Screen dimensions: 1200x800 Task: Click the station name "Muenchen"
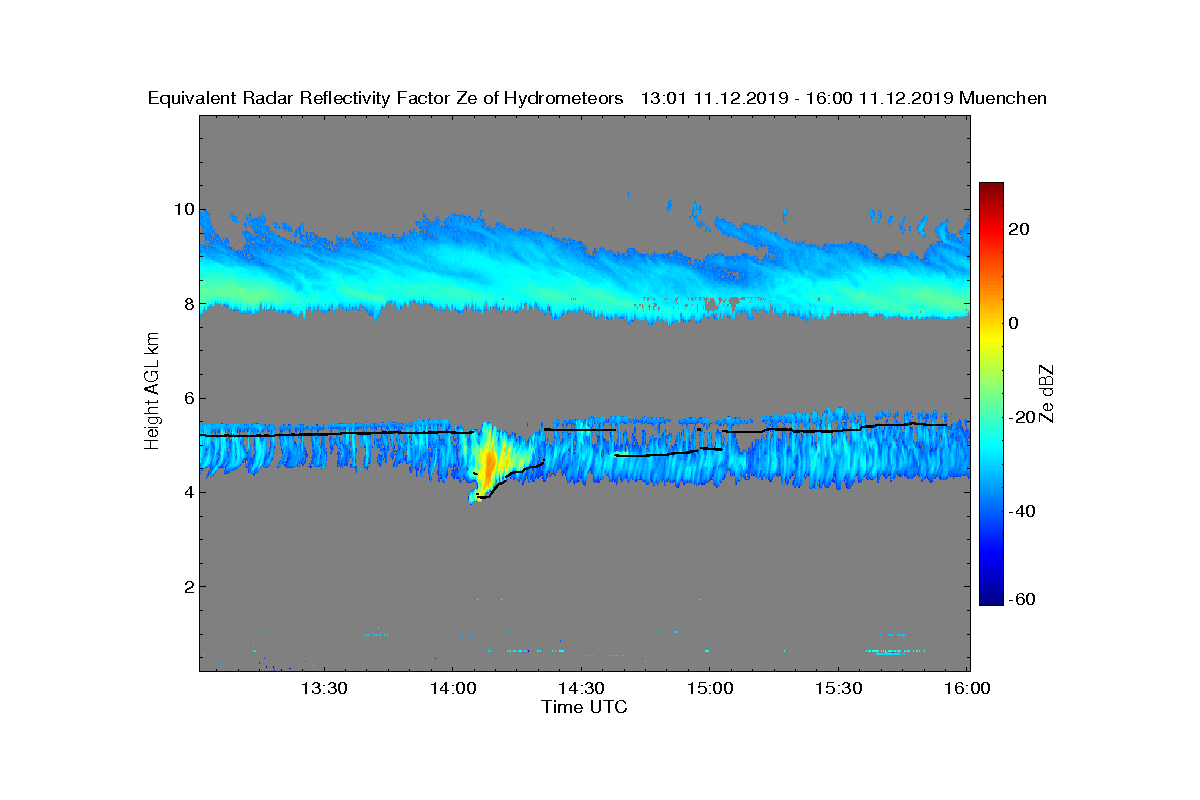point(1003,98)
